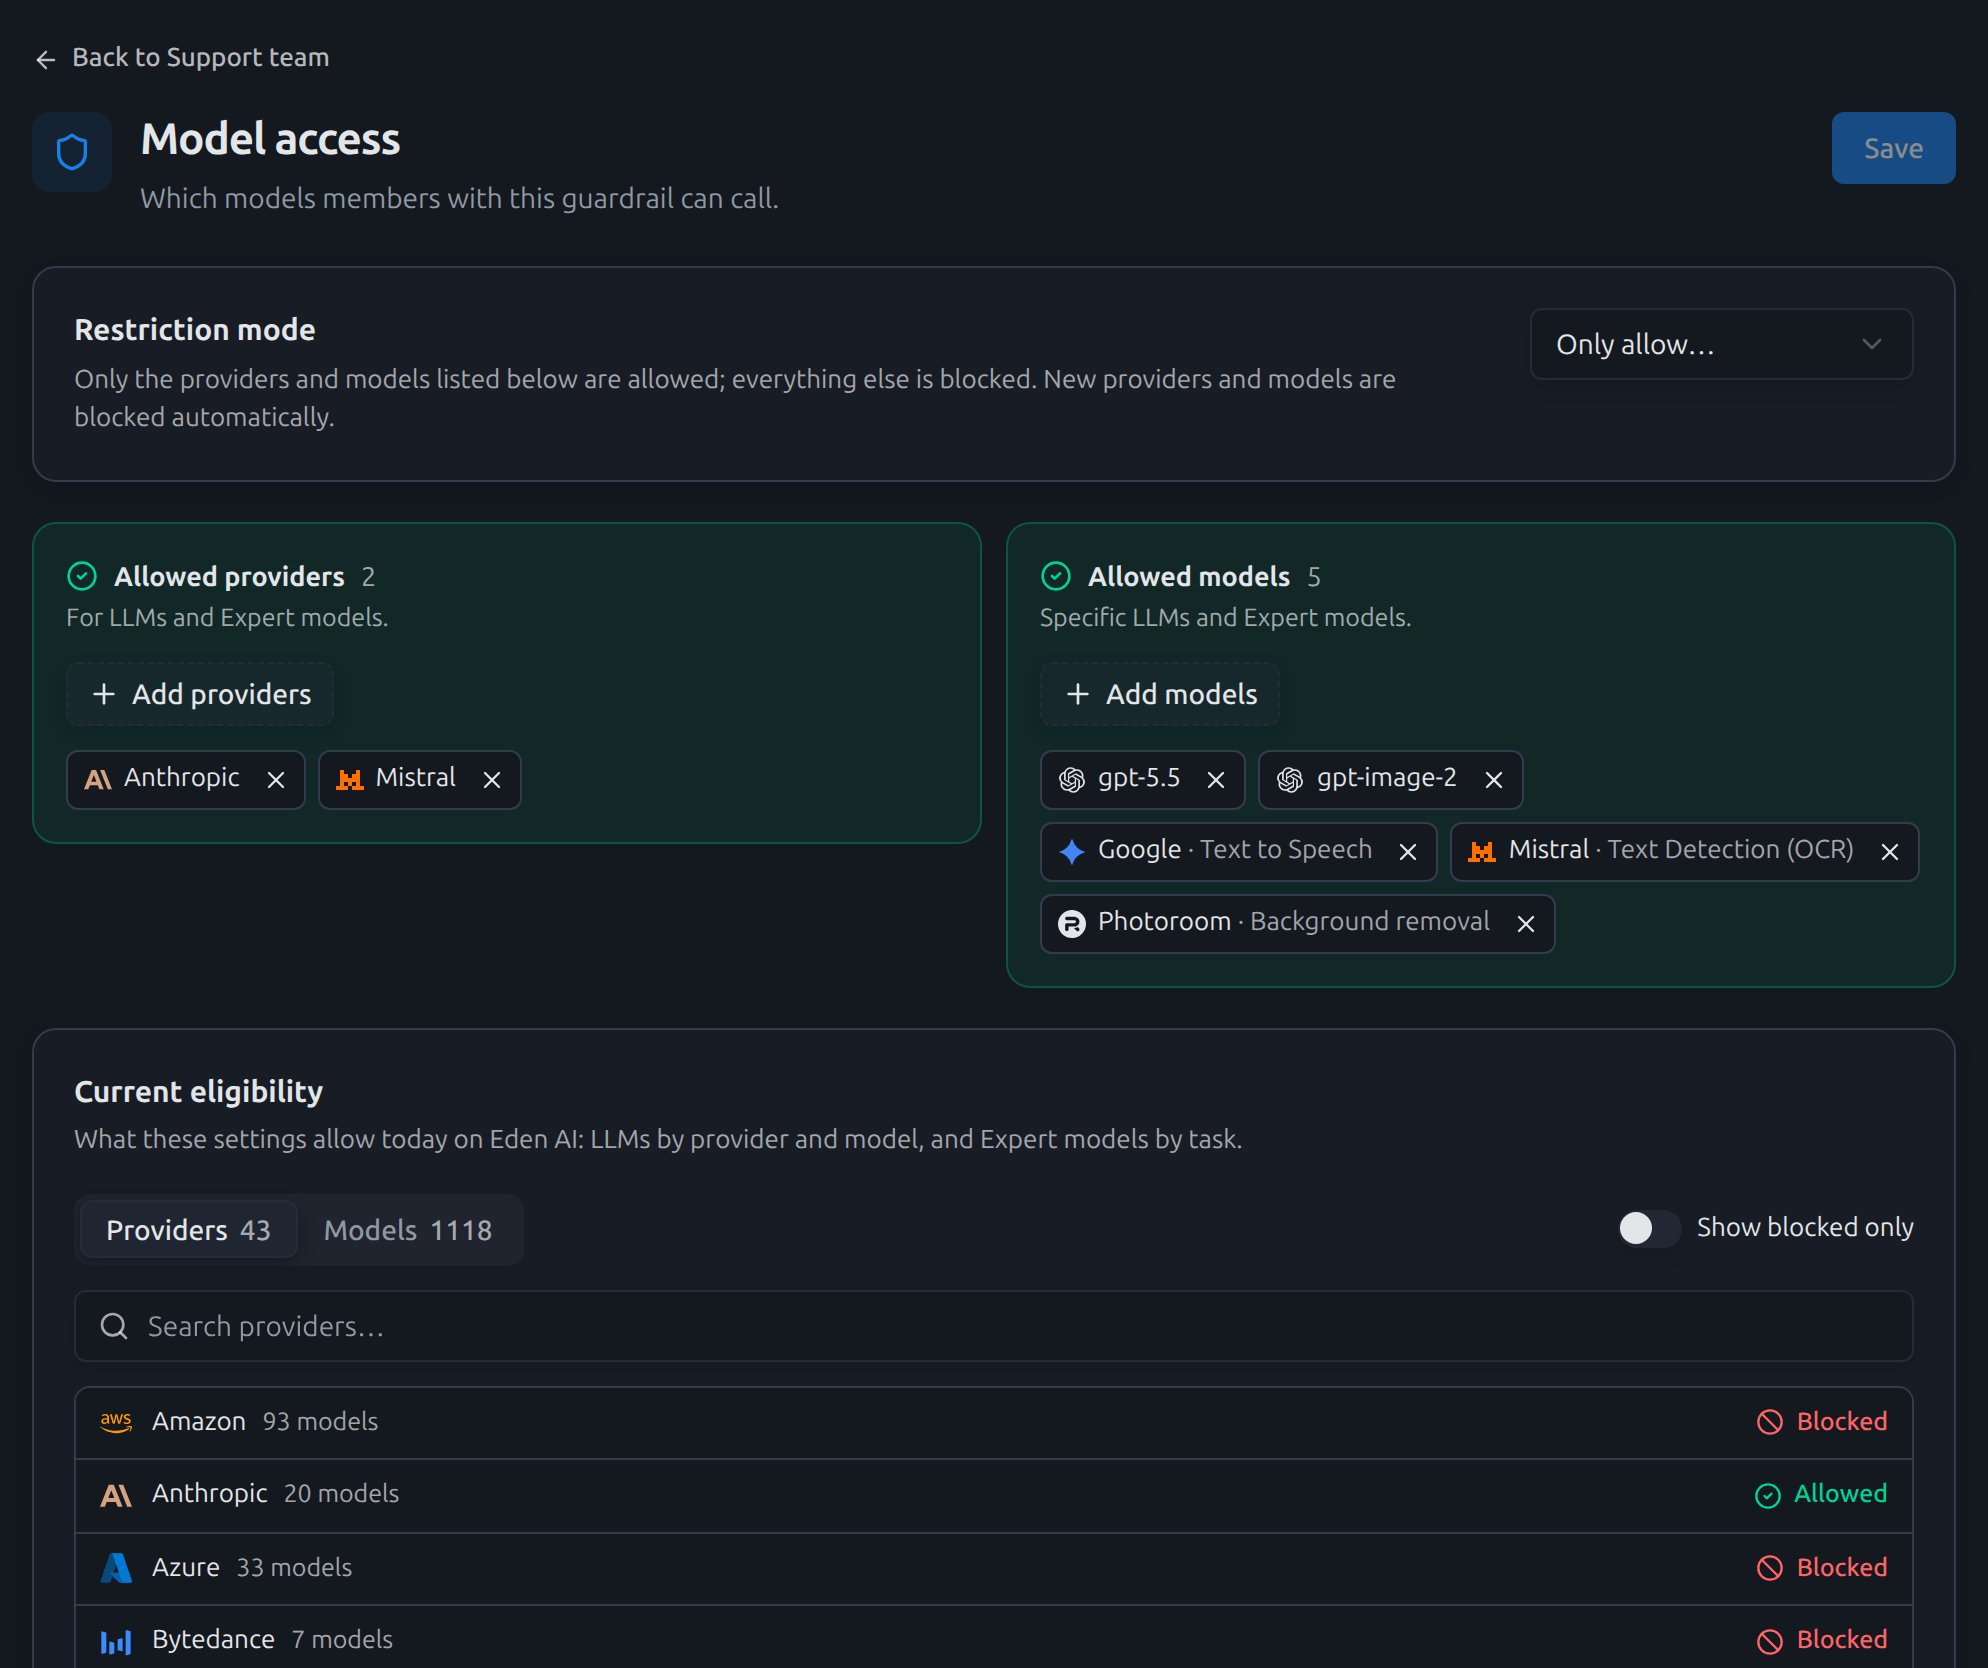Screen dimensions: 1988x1668
Task: Click Add models button
Action: pyautogui.click(x=1160, y=694)
